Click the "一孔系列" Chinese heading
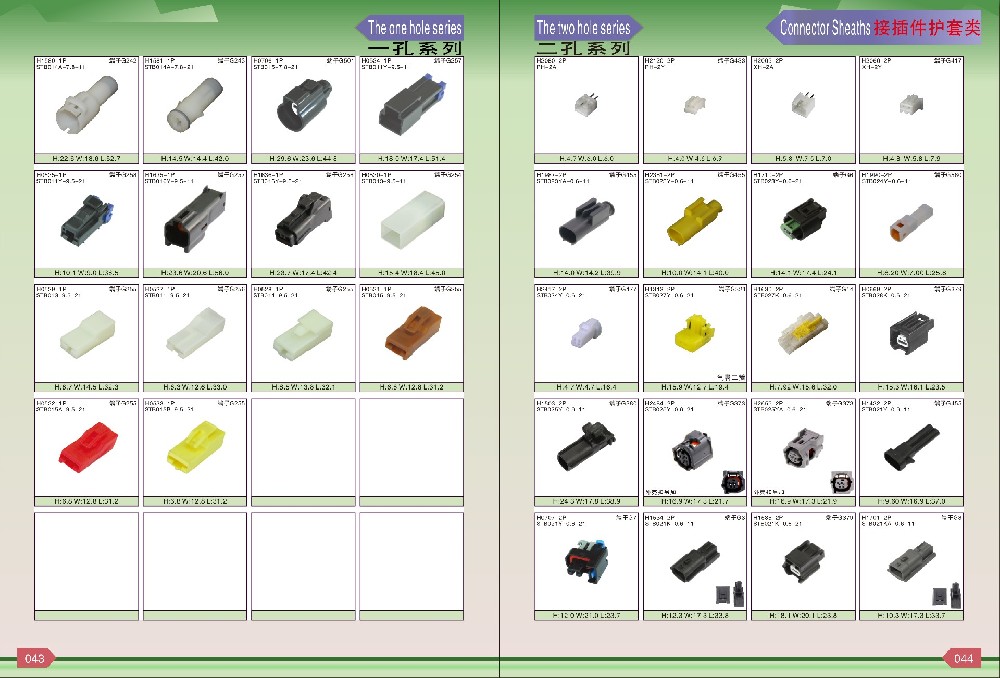This screenshot has width=1000, height=678. (414, 48)
